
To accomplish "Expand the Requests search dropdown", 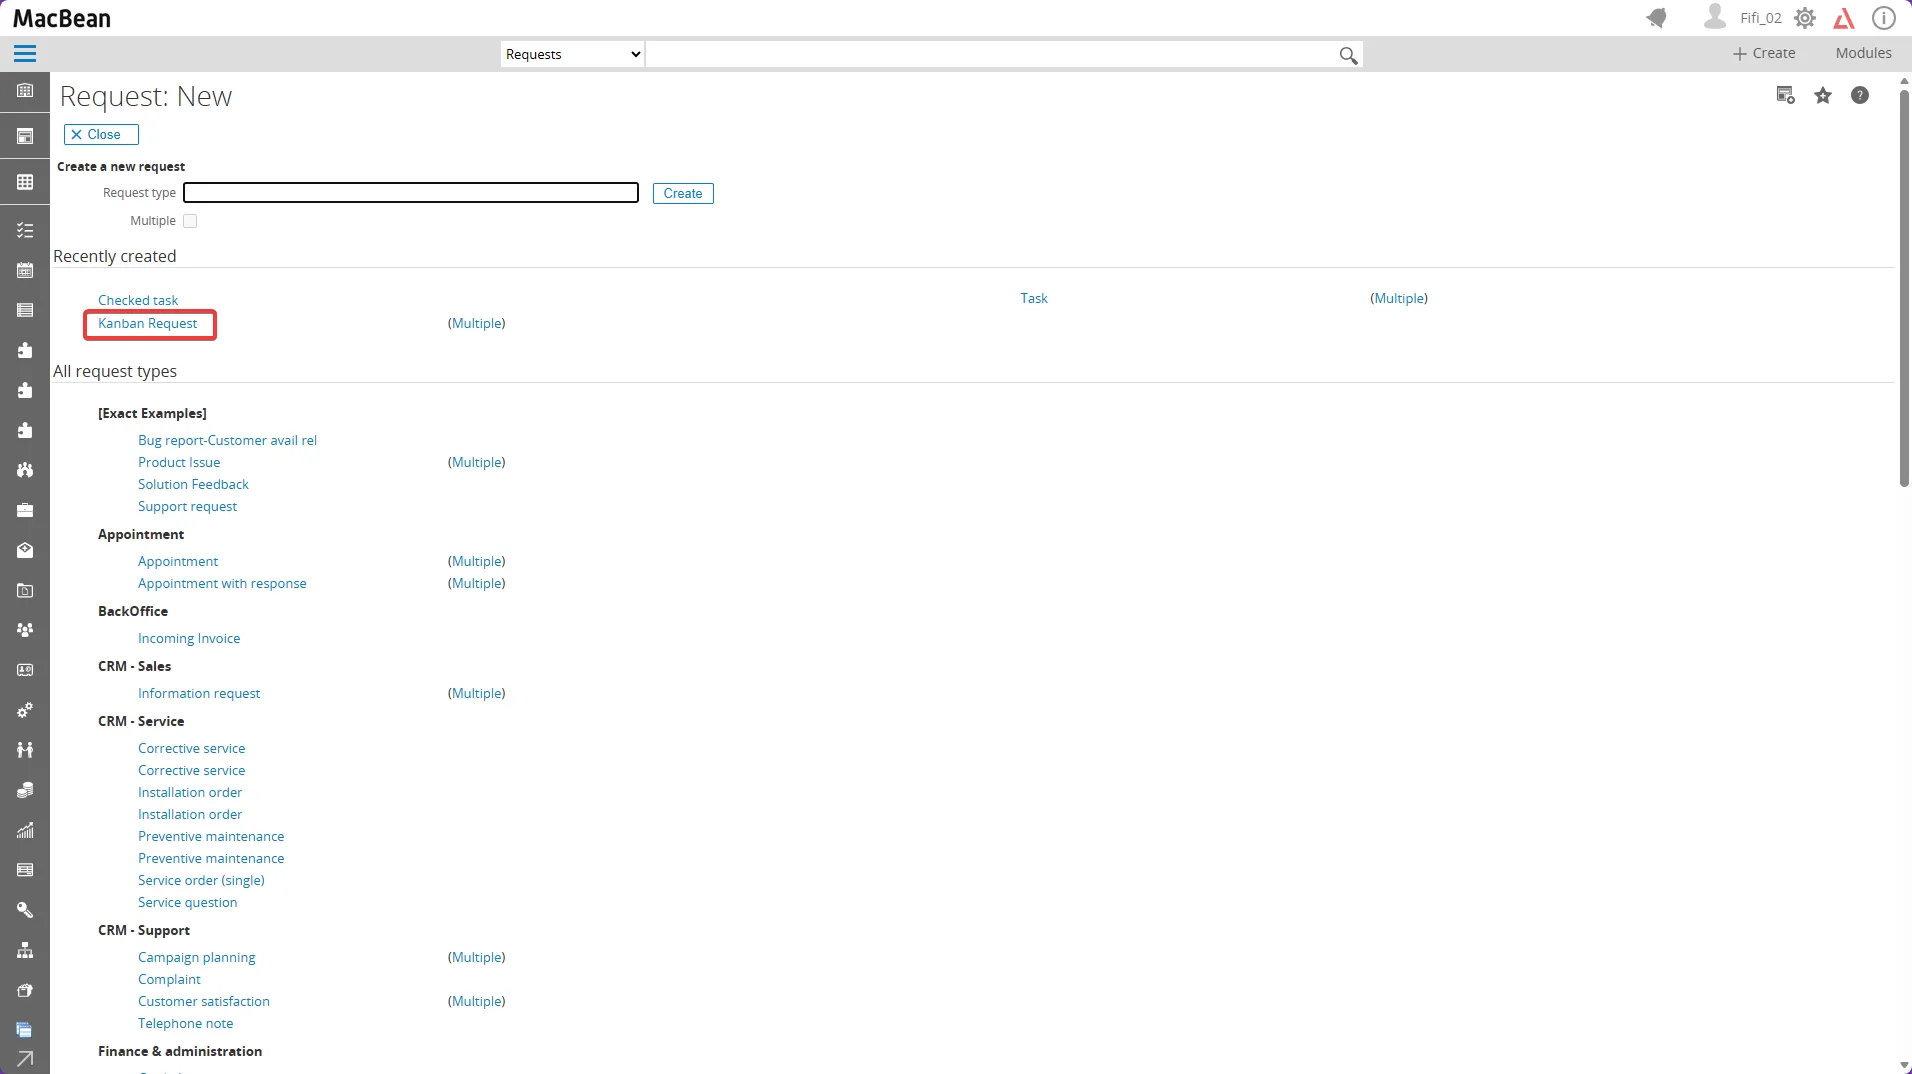I will tap(572, 55).
